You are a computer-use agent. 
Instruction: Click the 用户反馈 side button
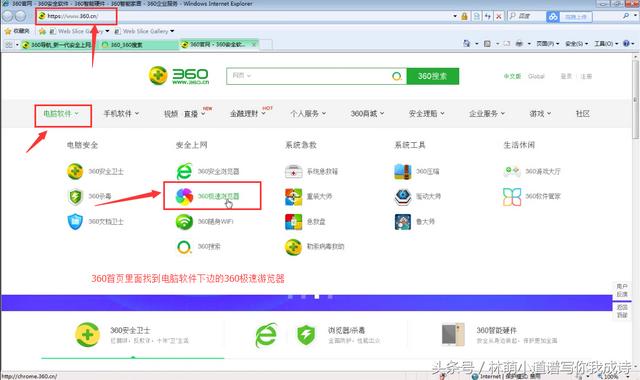(622, 290)
